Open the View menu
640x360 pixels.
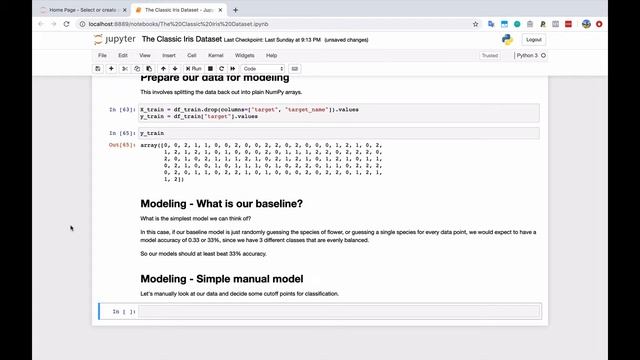(x=144, y=56)
